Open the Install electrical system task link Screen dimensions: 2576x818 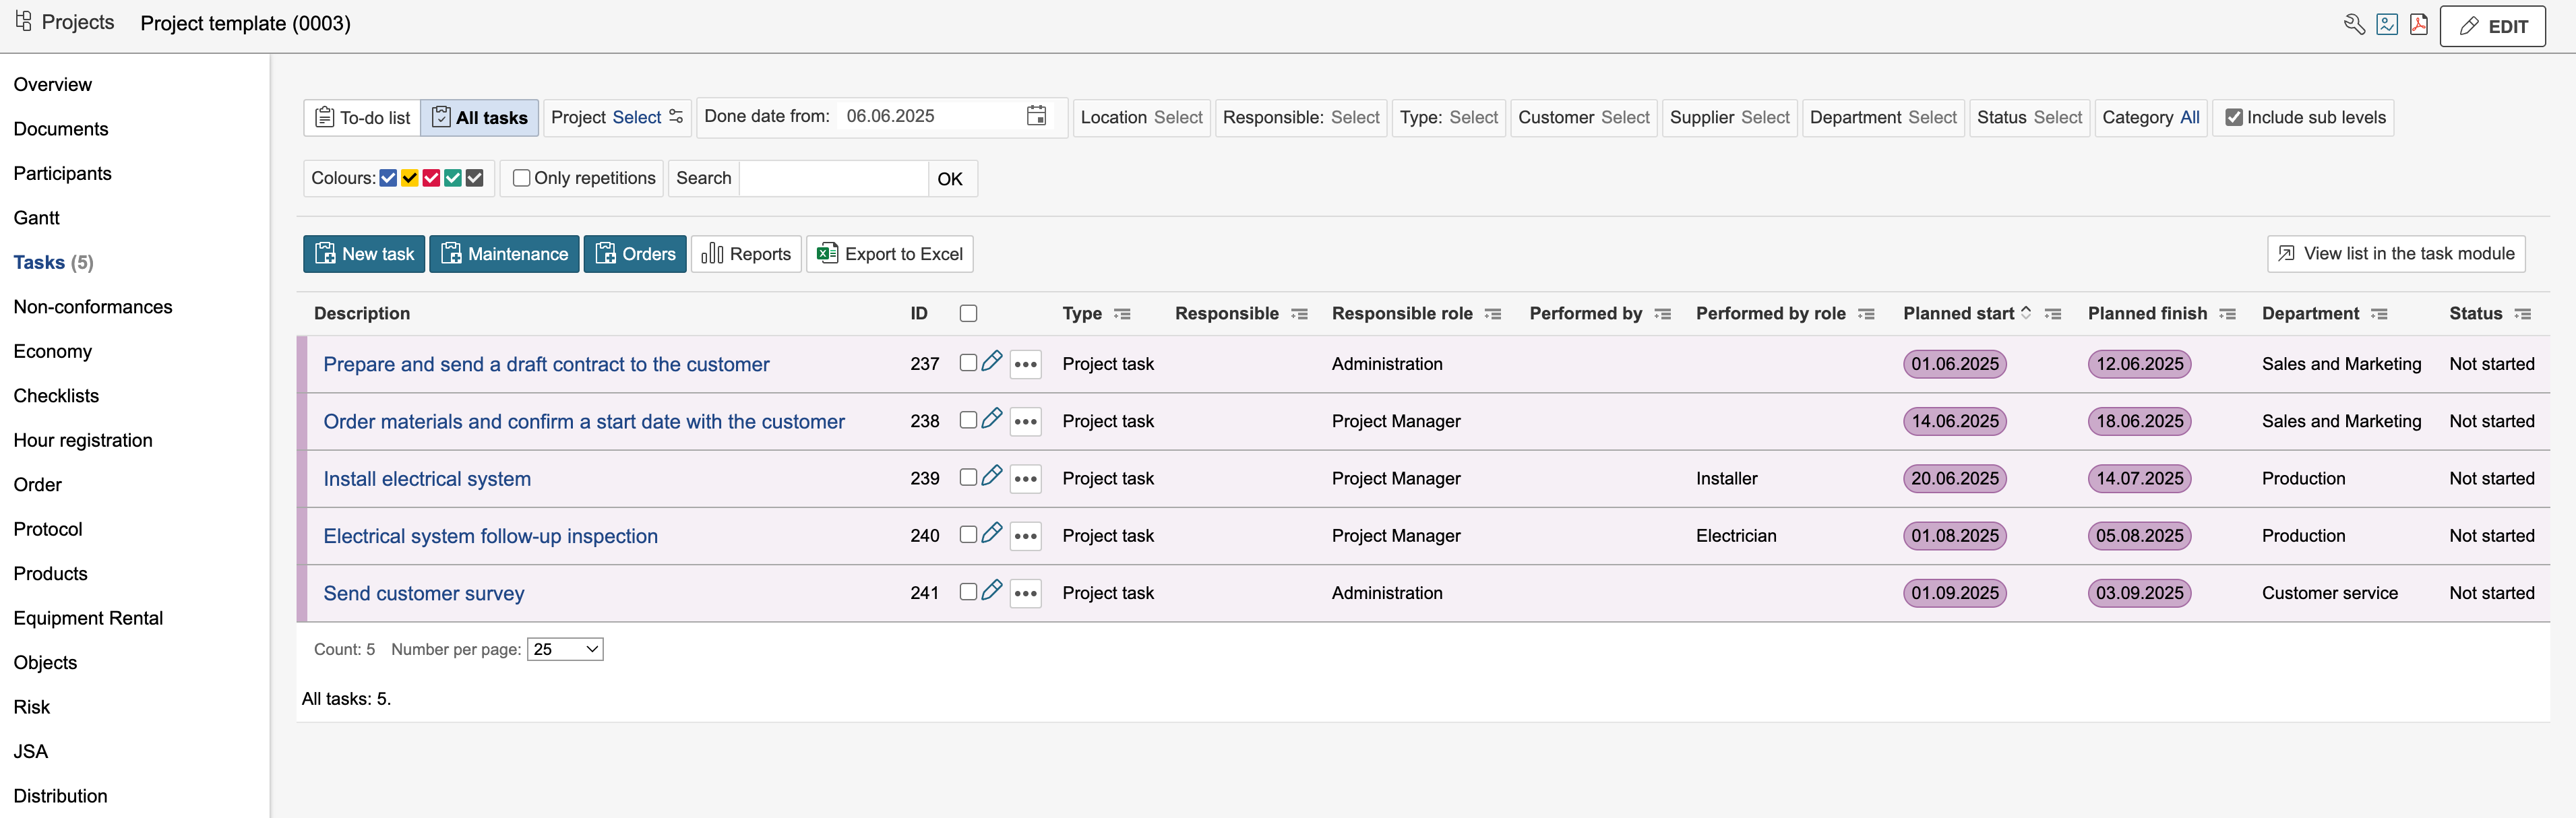coord(427,479)
